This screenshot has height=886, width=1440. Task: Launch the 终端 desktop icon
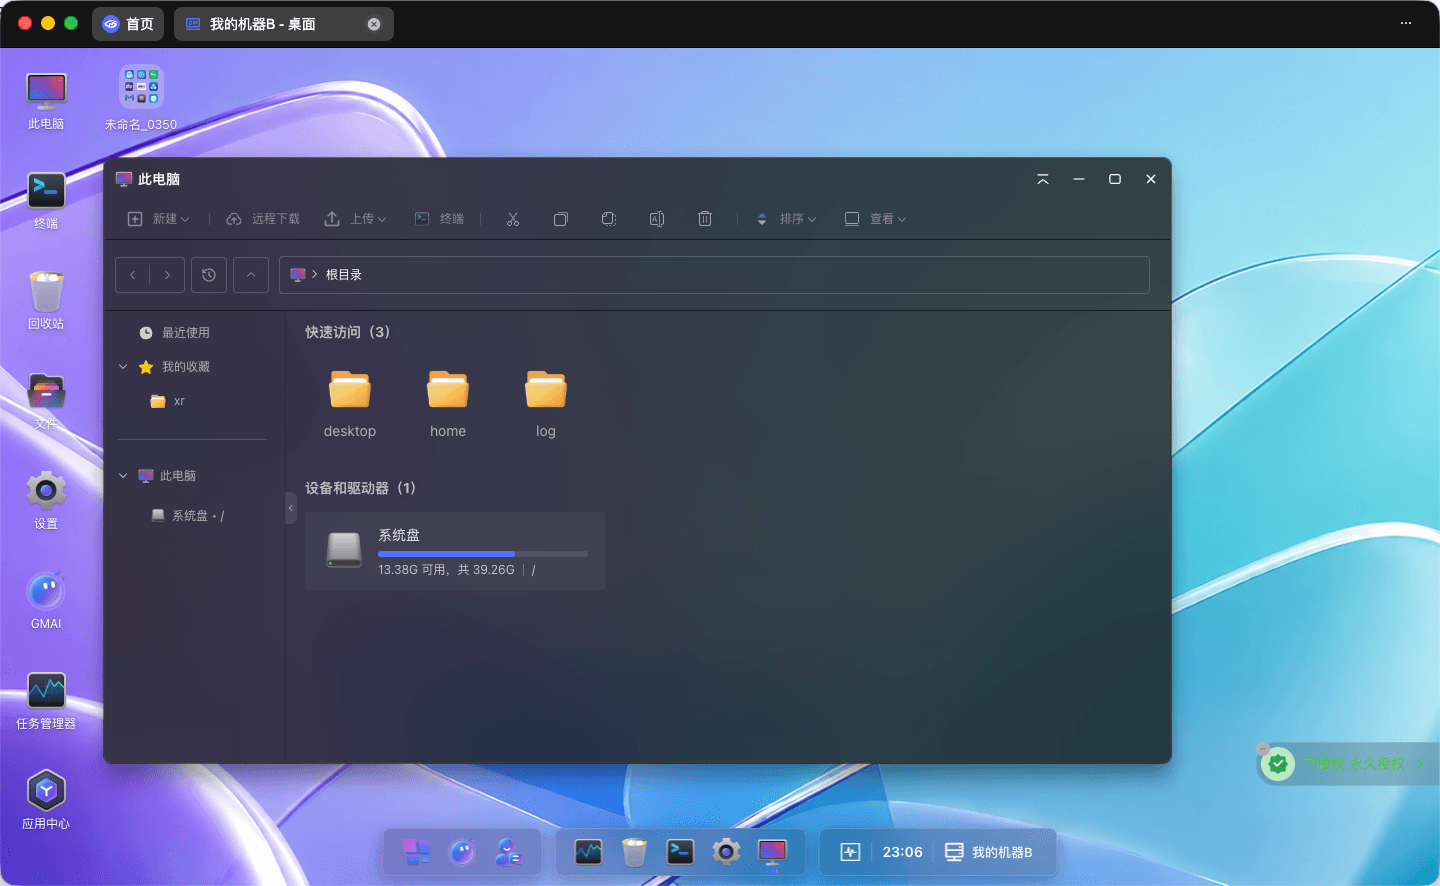click(x=46, y=201)
